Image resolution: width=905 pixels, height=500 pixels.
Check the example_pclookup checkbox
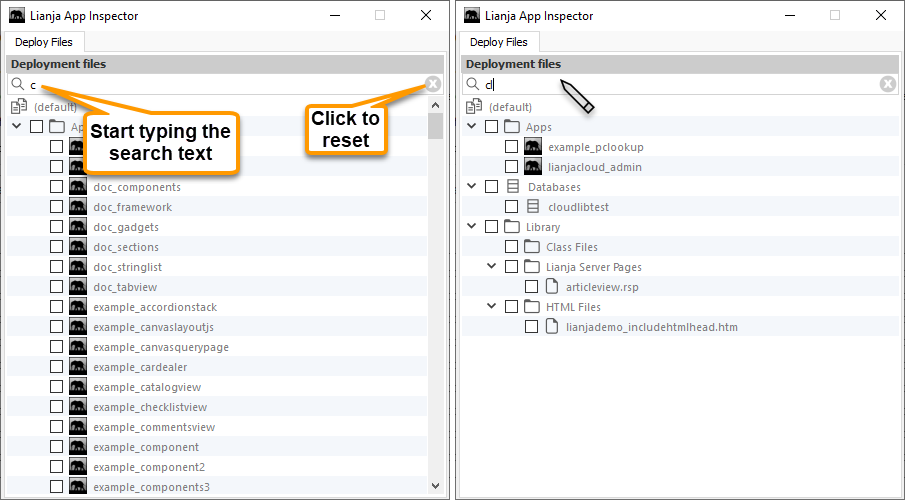[x=511, y=147]
